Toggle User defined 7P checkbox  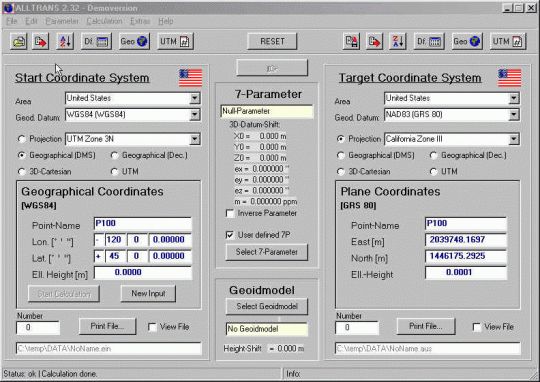click(x=230, y=235)
